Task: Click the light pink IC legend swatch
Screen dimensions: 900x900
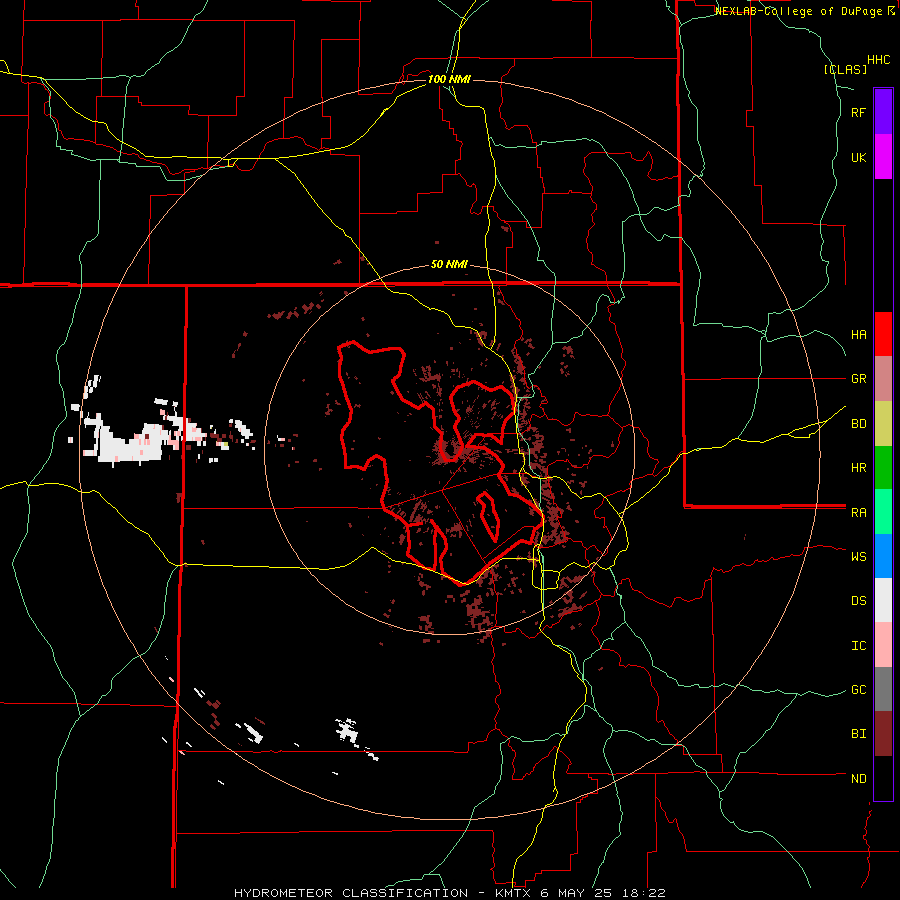Action: [x=883, y=645]
